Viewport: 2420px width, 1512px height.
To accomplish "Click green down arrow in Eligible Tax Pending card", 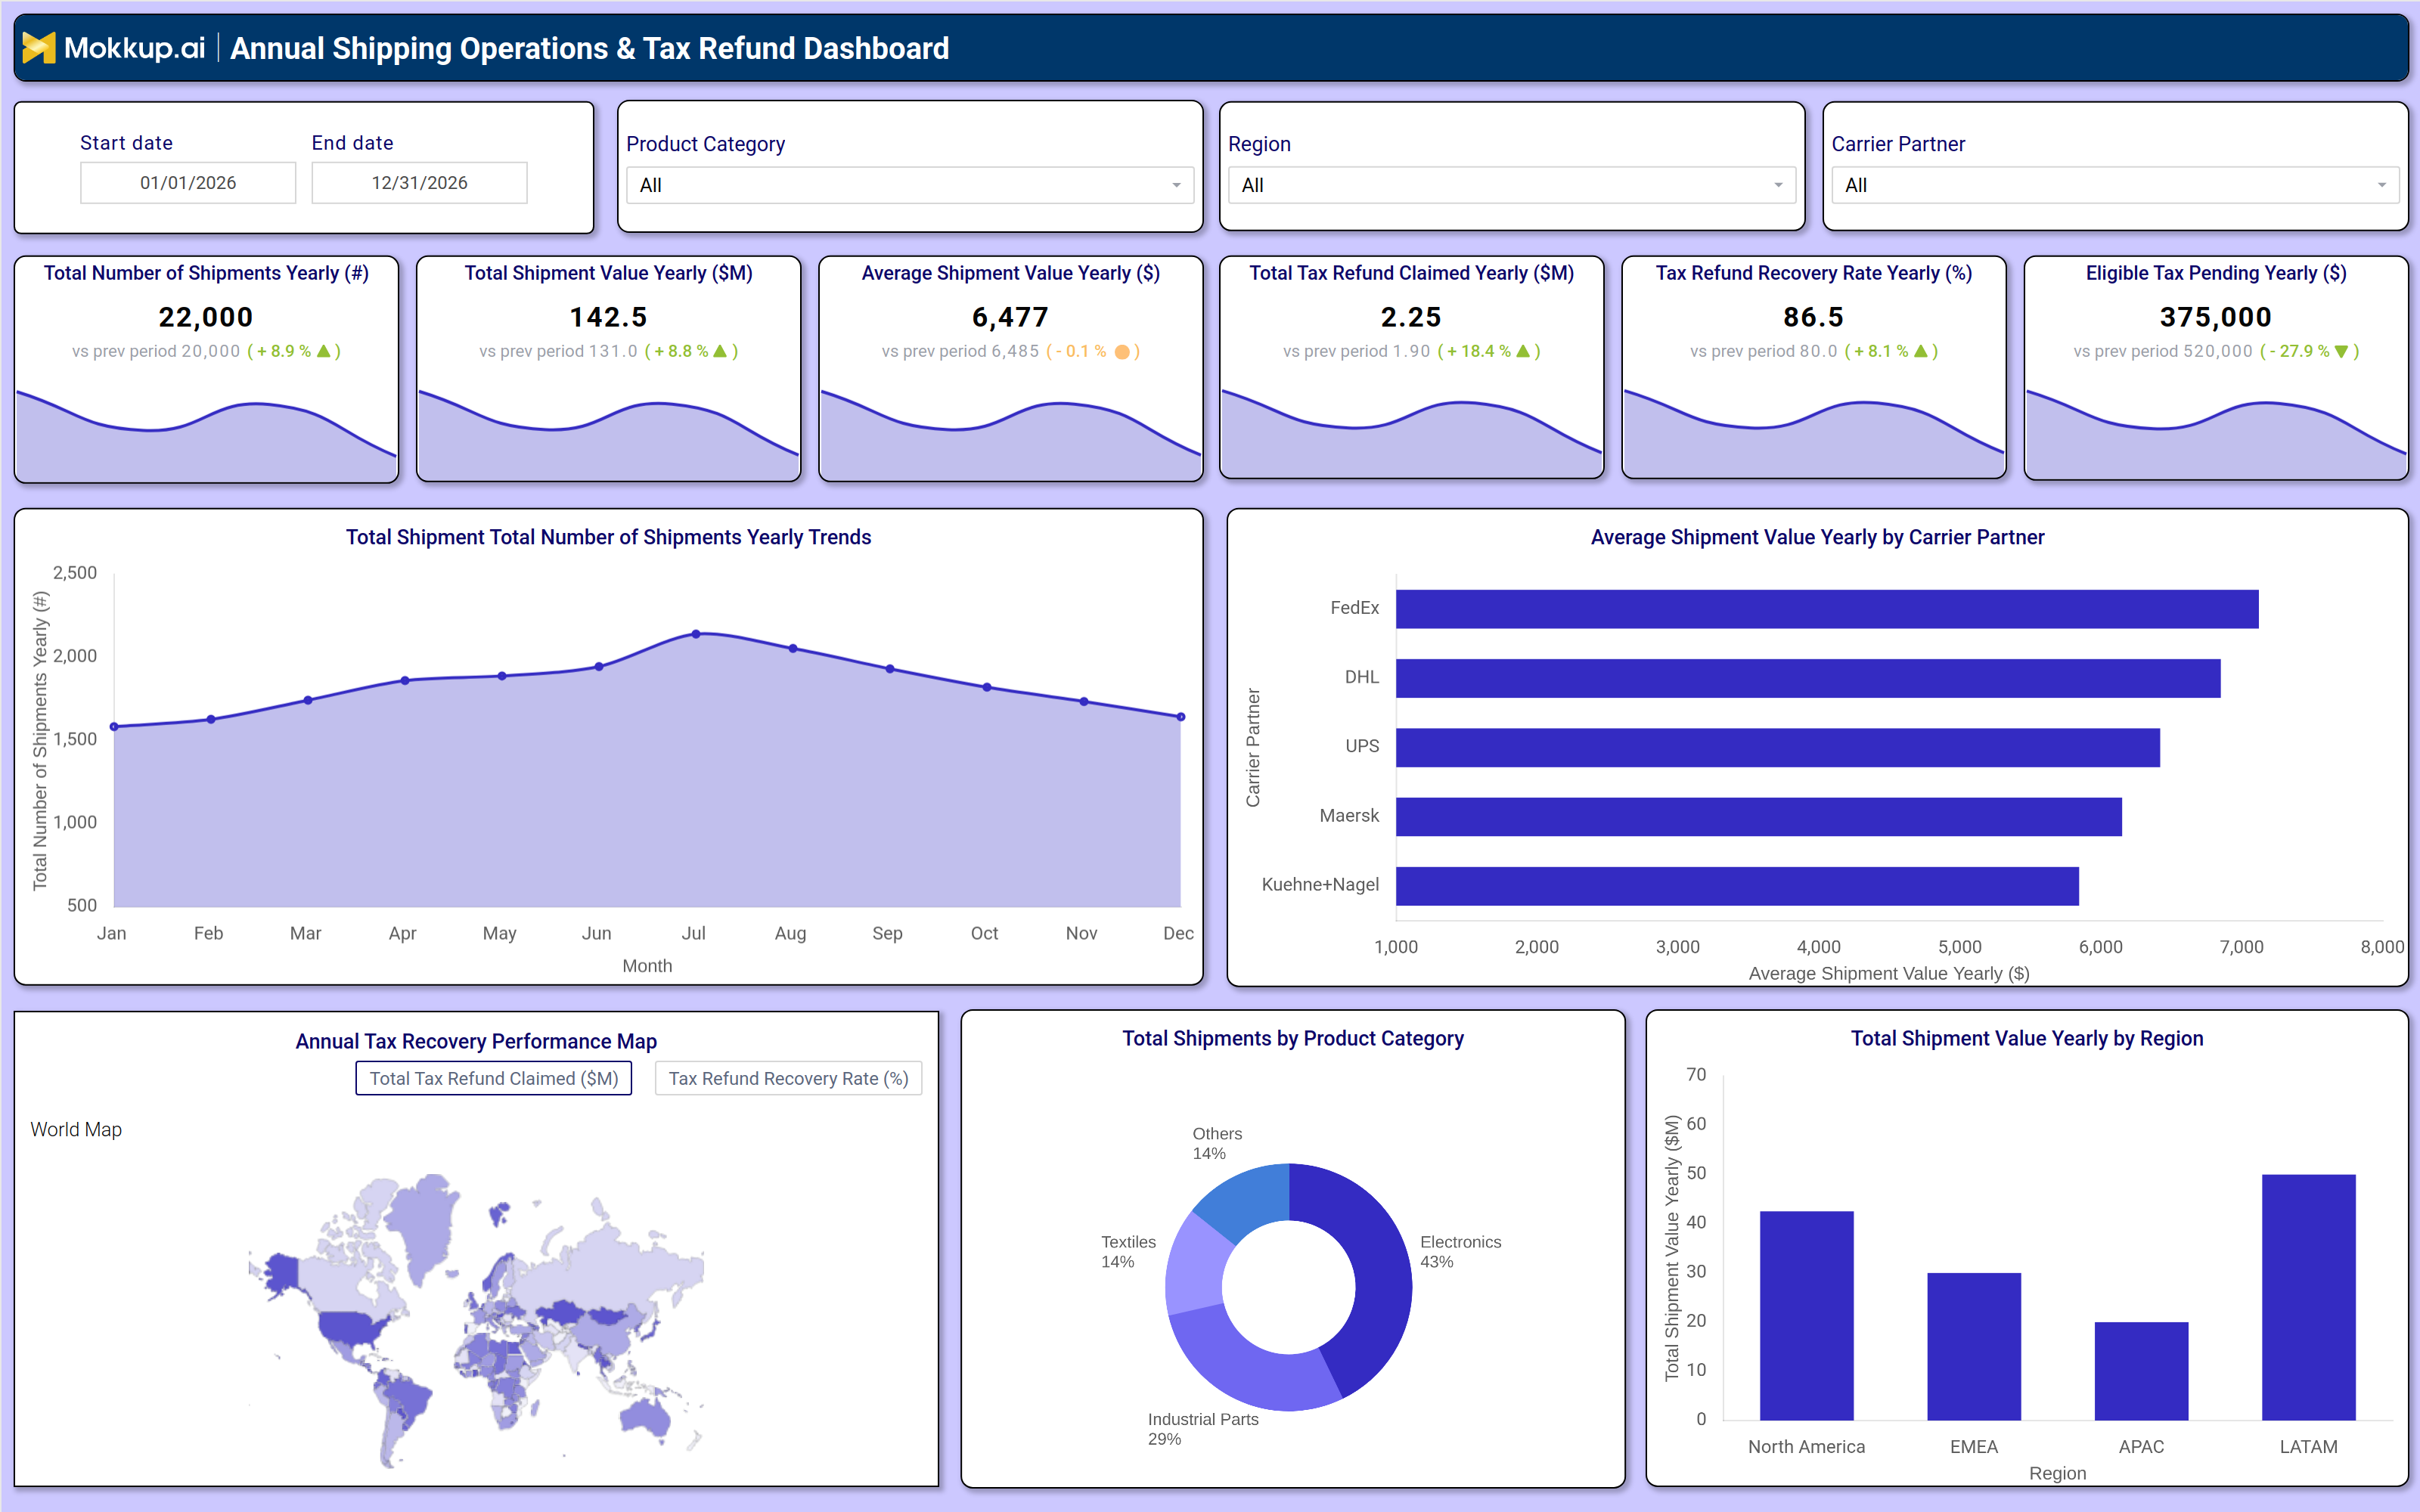I will pyautogui.click(x=2341, y=351).
